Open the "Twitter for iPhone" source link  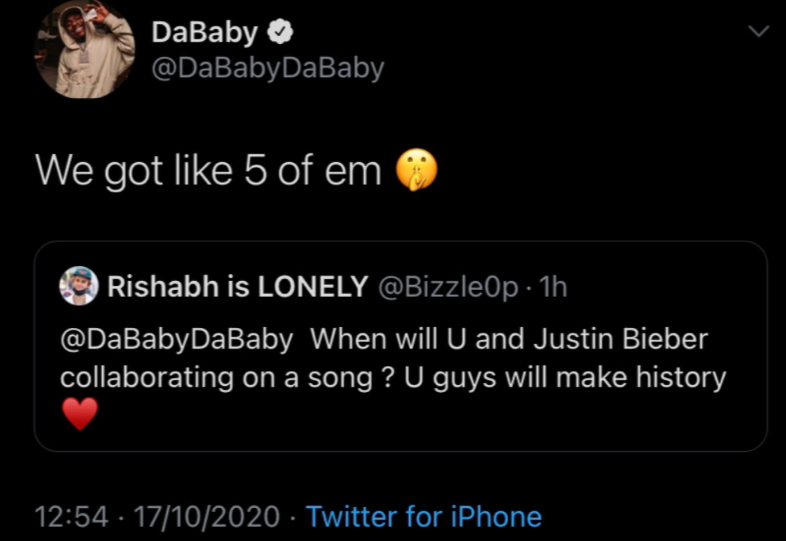tap(423, 517)
